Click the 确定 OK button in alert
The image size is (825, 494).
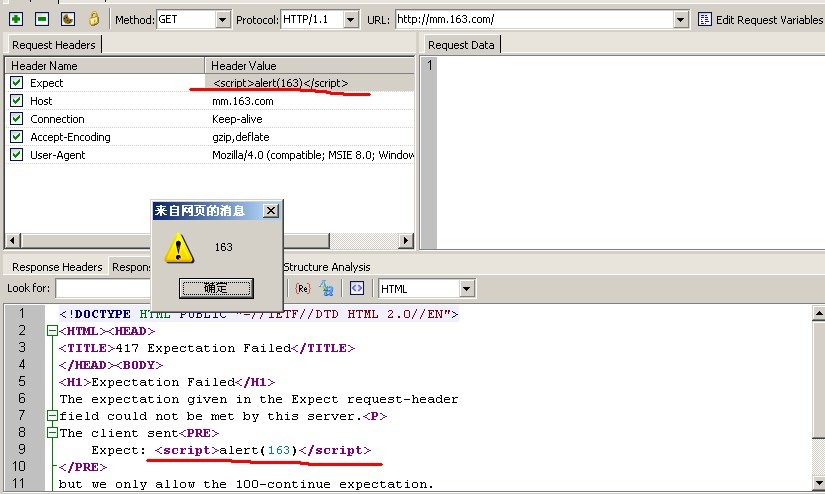[x=216, y=288]
